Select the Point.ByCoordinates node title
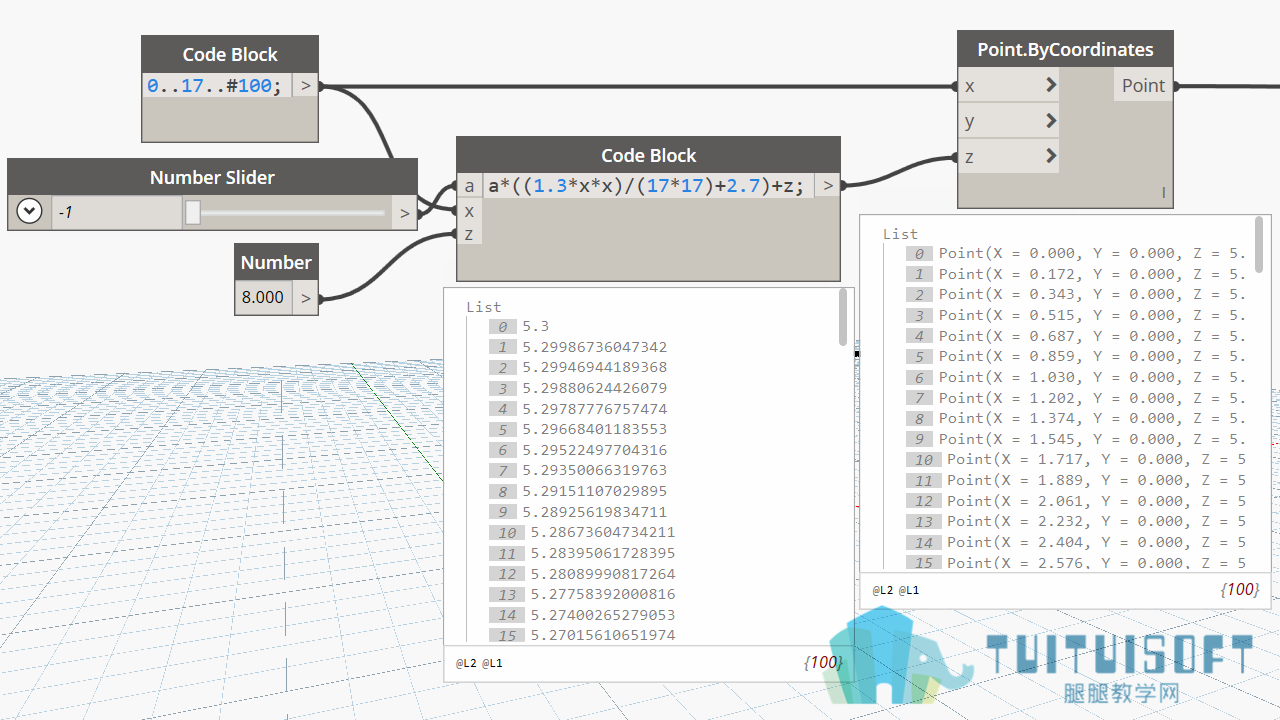 tap(1065, 49)
